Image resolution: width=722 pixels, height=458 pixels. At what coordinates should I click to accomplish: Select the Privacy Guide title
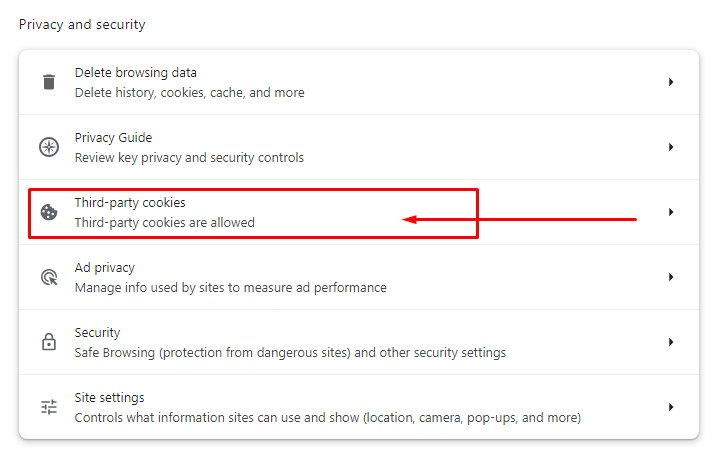[113, 138]
